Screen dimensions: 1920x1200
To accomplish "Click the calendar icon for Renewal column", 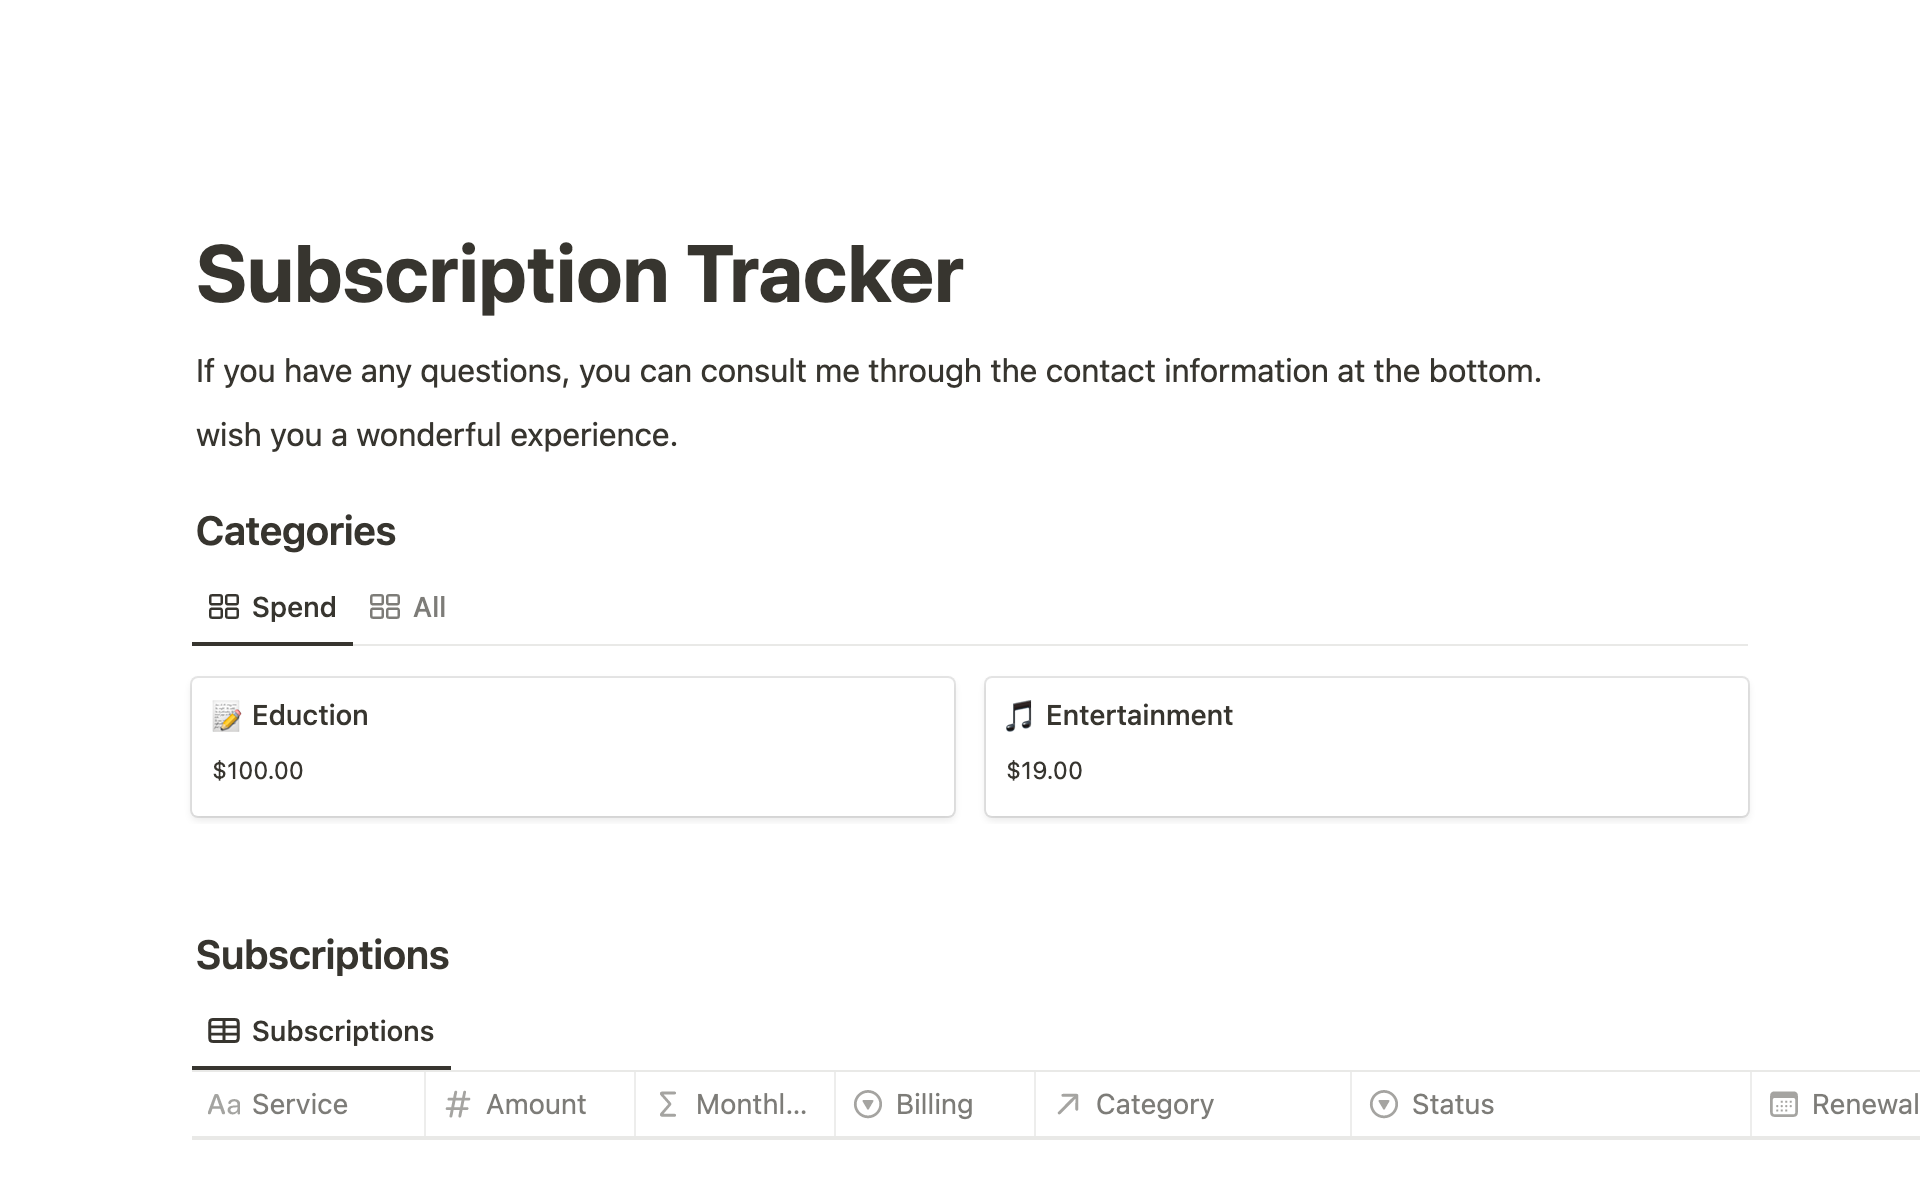I will 1783,1104.
